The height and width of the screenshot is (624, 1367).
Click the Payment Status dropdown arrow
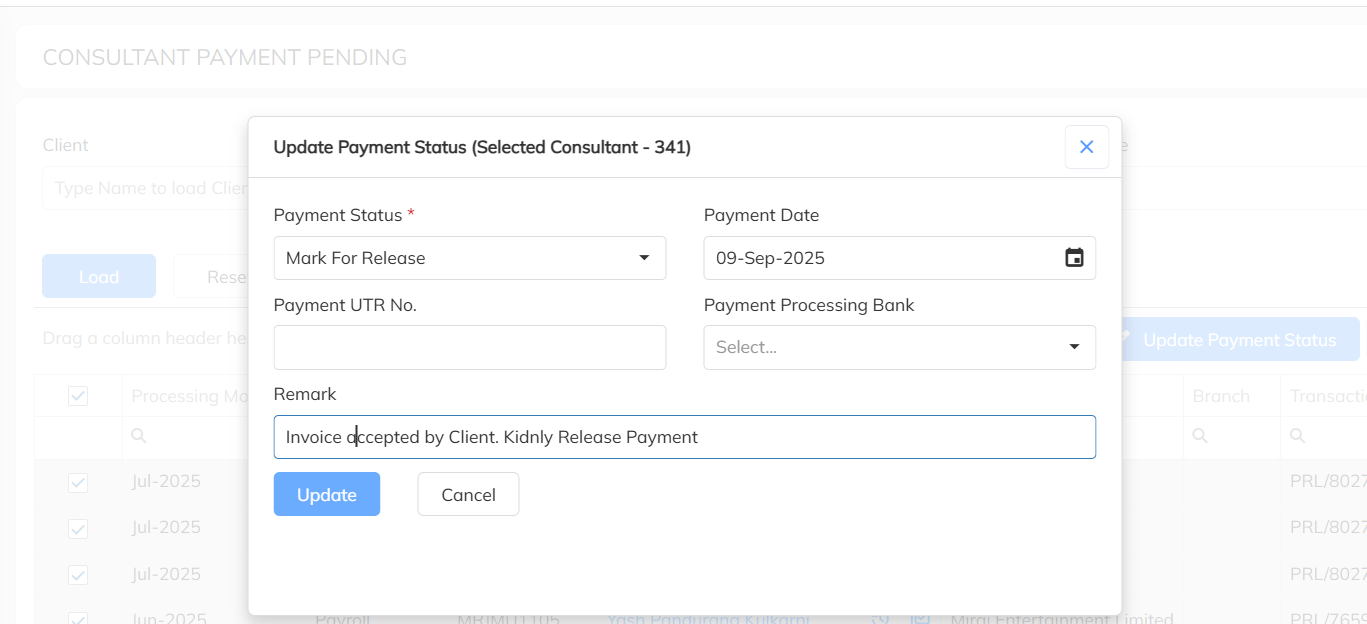coord(644,258)
